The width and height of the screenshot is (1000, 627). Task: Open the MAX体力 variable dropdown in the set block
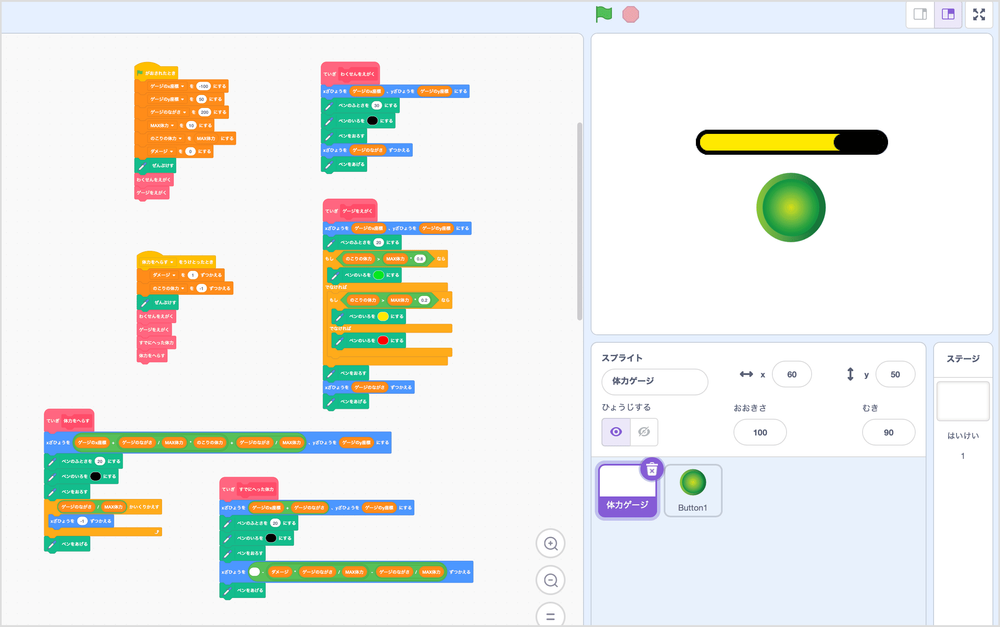coord(171,125)
